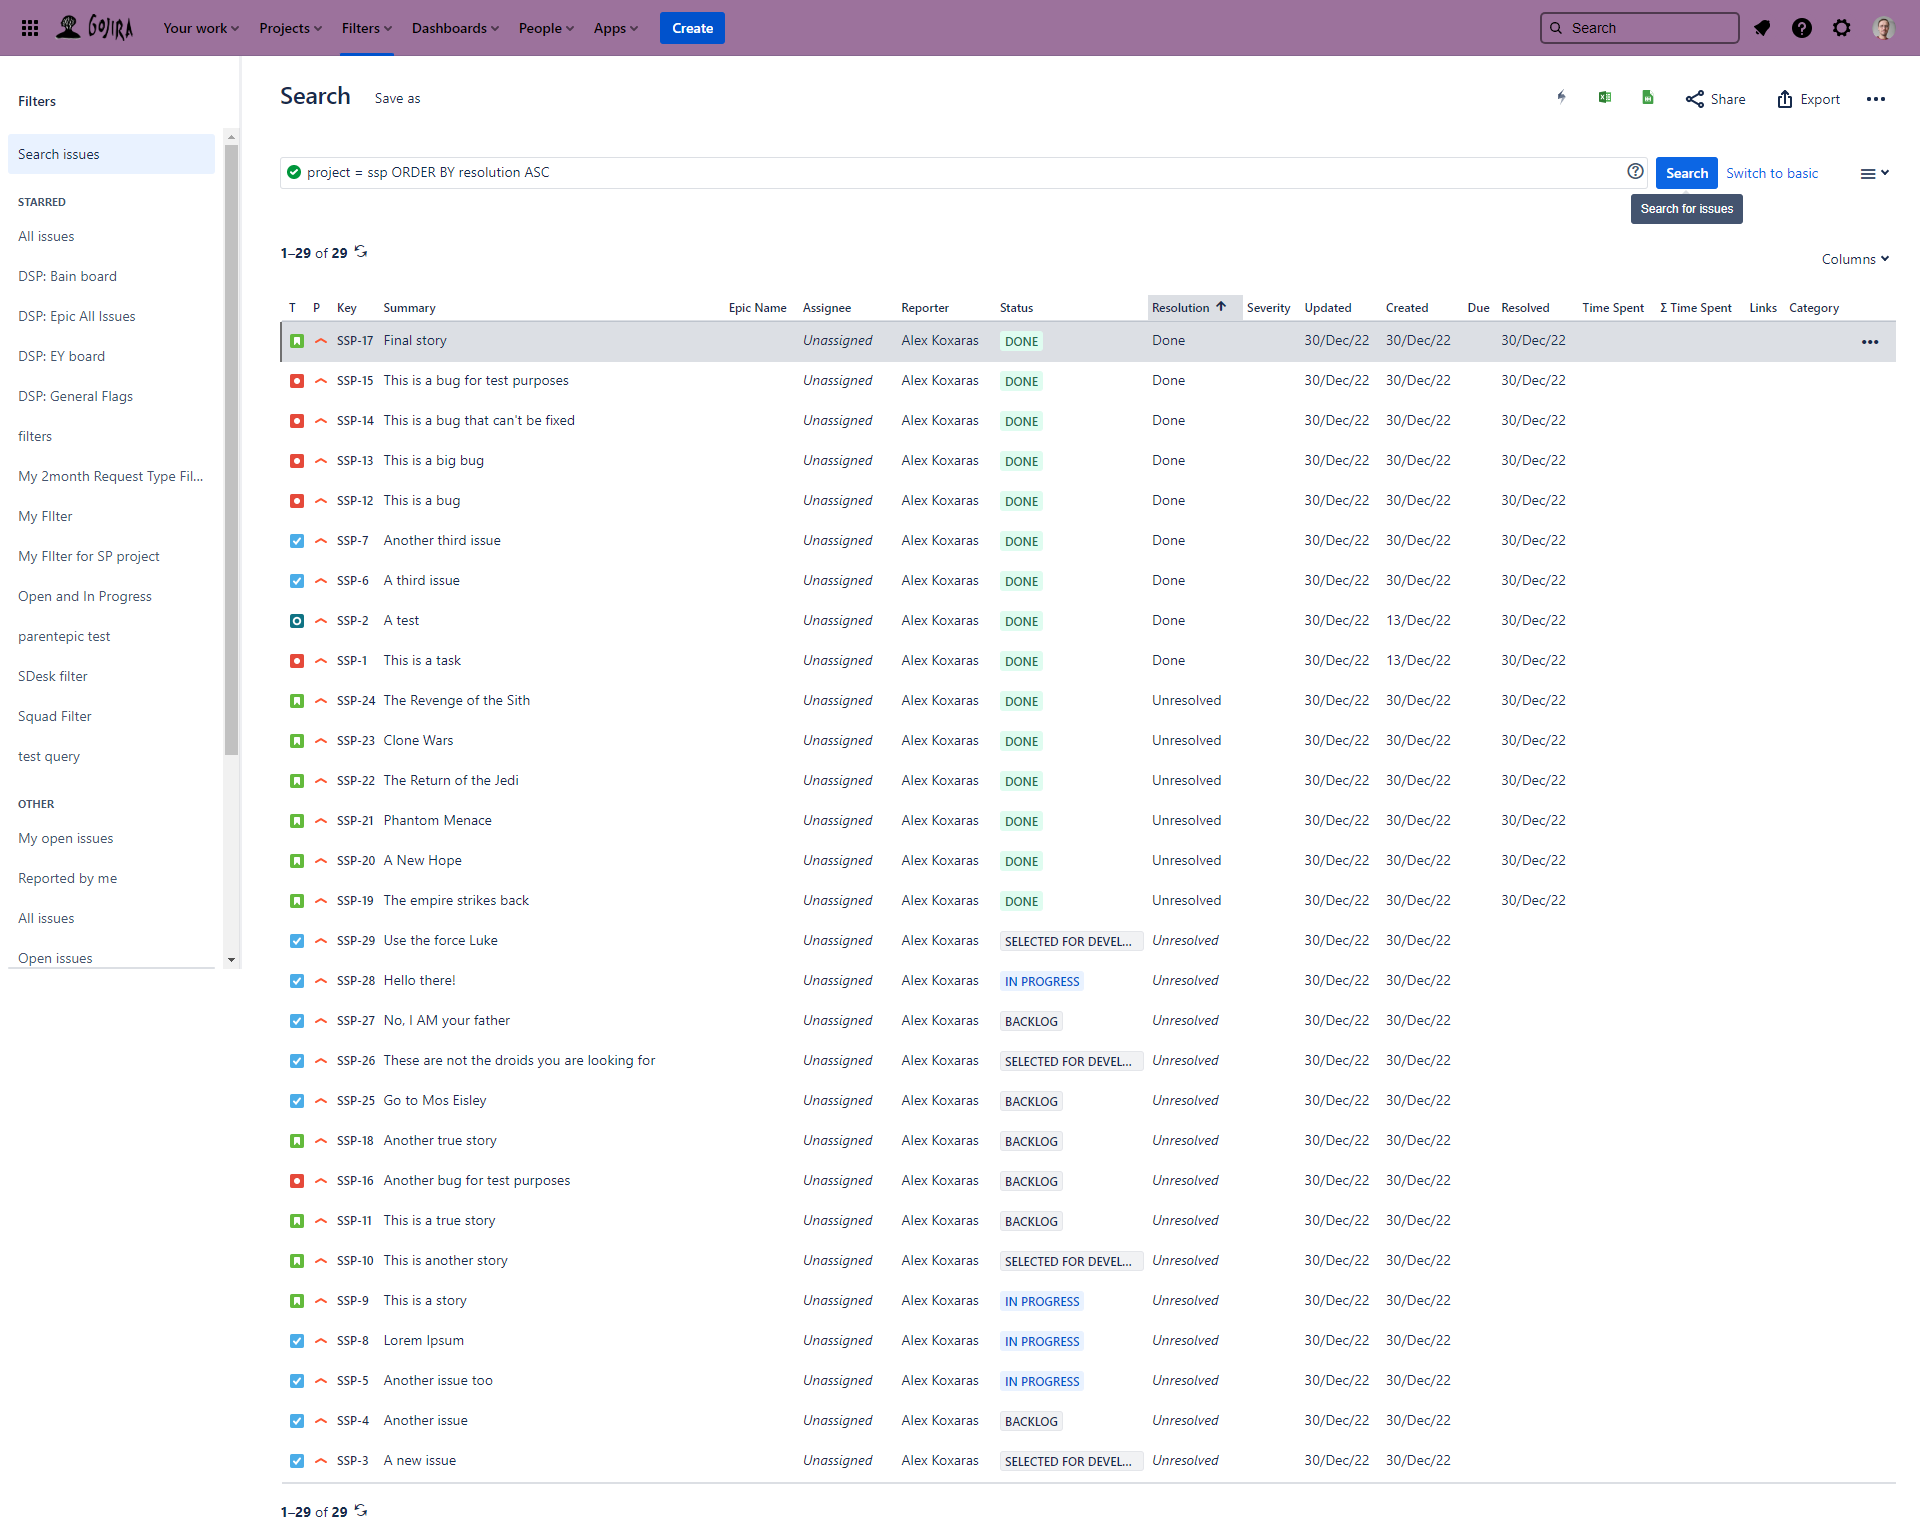Click Search button to run JQL query
This screenshot has height=1530, width=1920.
[1686, 172]
